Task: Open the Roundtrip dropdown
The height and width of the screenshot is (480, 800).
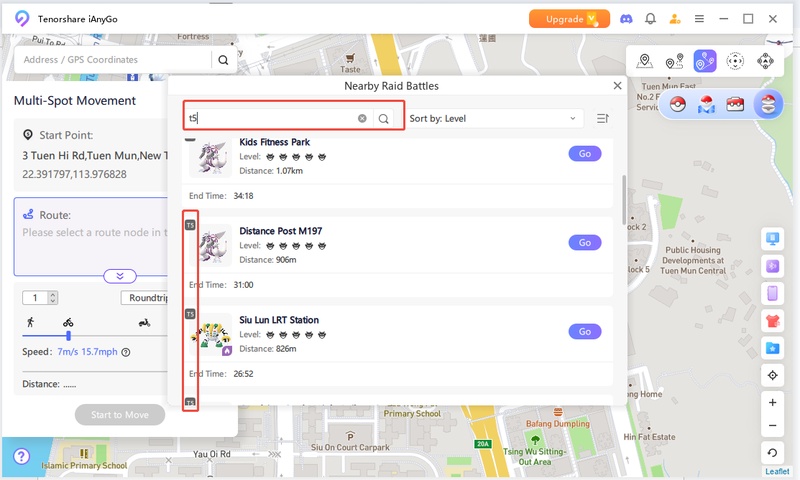Action: coord(144,297)
